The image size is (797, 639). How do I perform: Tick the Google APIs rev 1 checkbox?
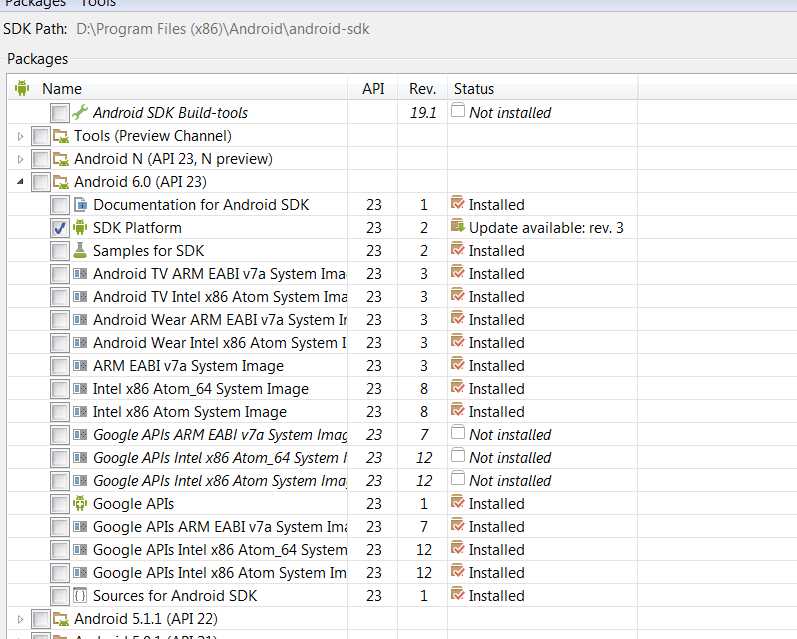click(59, 504)
